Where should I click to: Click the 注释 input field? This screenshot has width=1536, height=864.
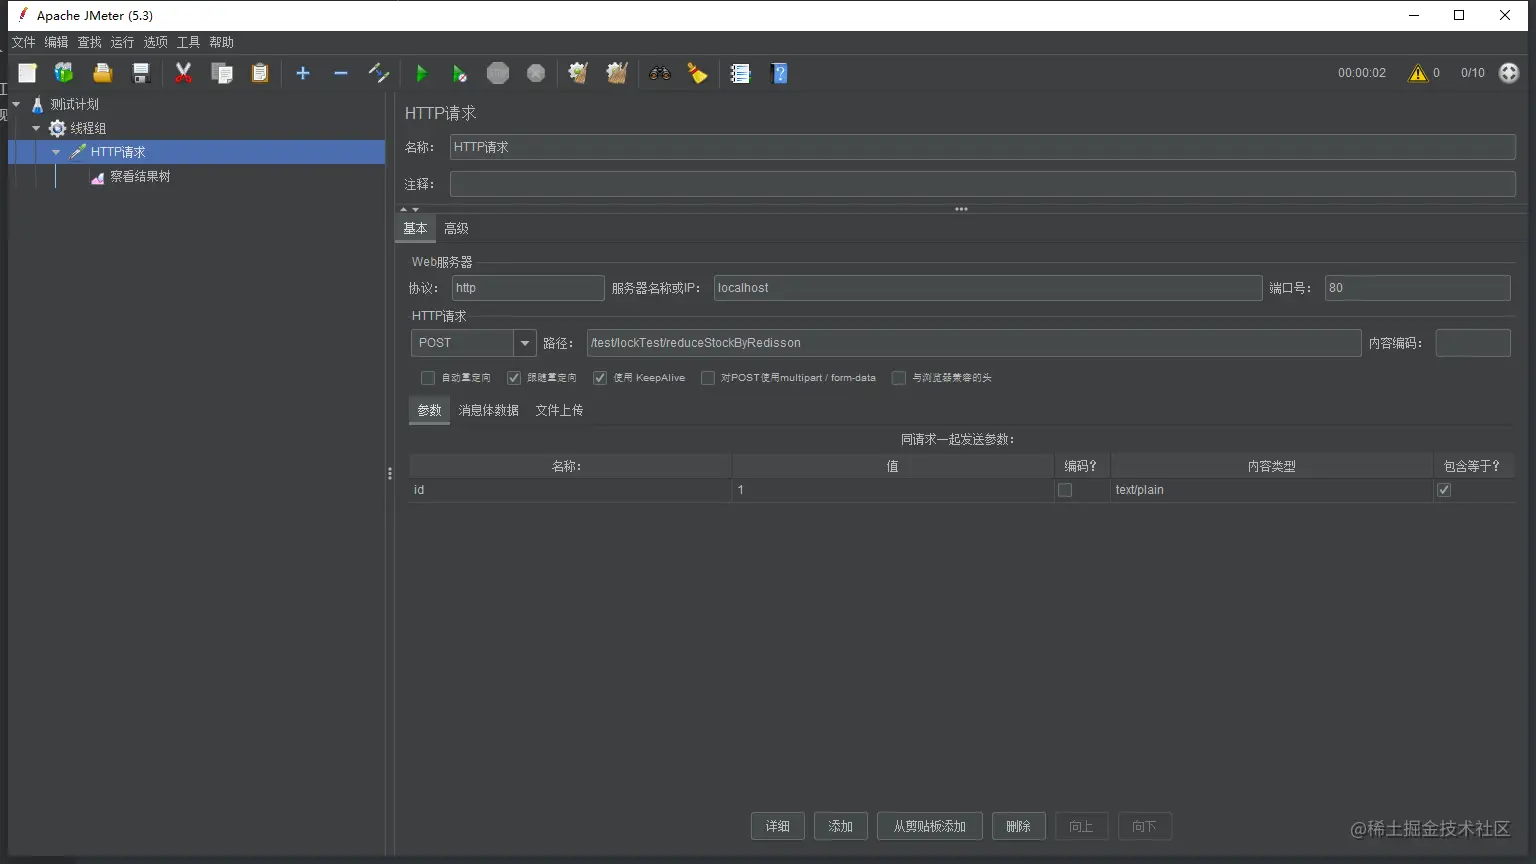click(982, 184)
